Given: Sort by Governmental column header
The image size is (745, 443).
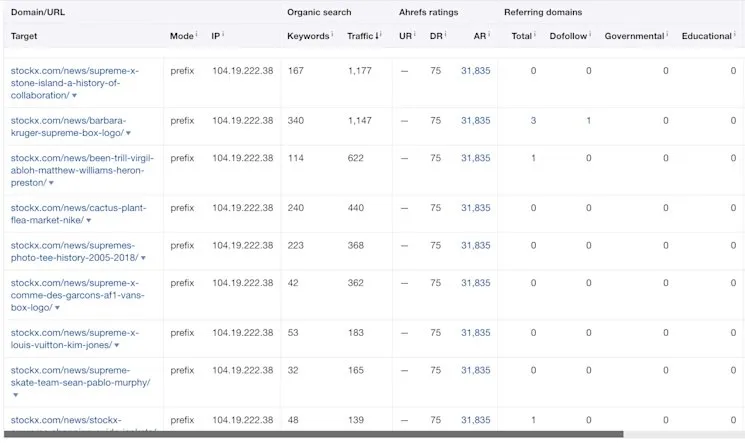Looking at the screenshot, I should [x=634, y=36].
